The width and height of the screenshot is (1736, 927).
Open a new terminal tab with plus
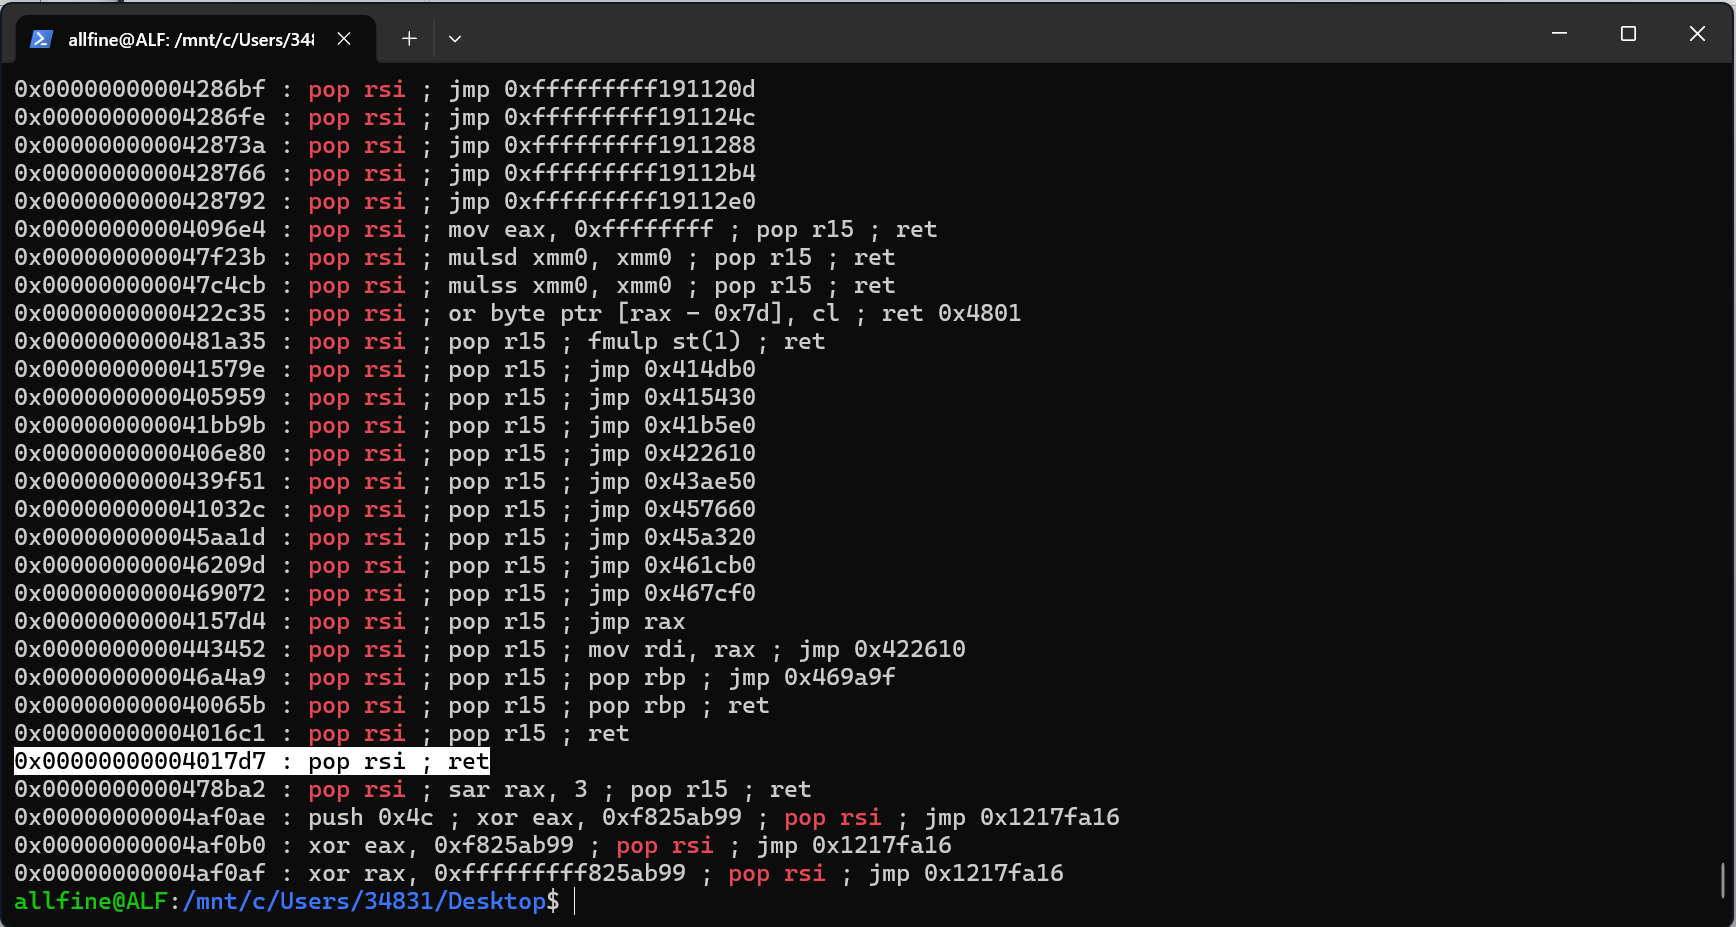coord(409,38)
